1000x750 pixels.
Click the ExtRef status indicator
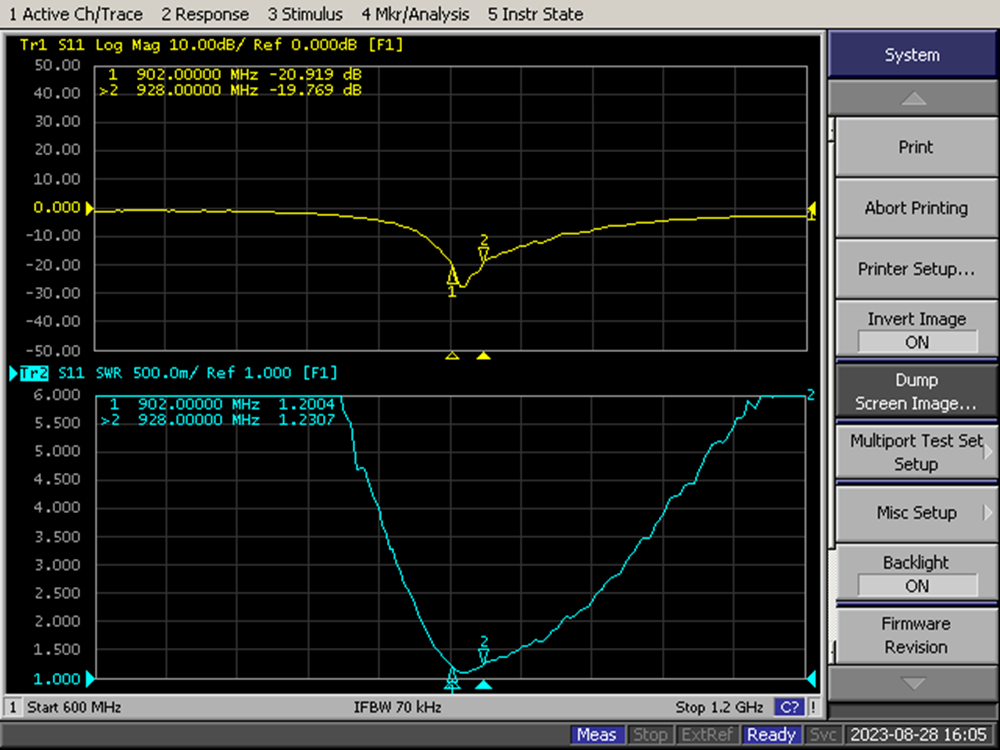(707, 735)
